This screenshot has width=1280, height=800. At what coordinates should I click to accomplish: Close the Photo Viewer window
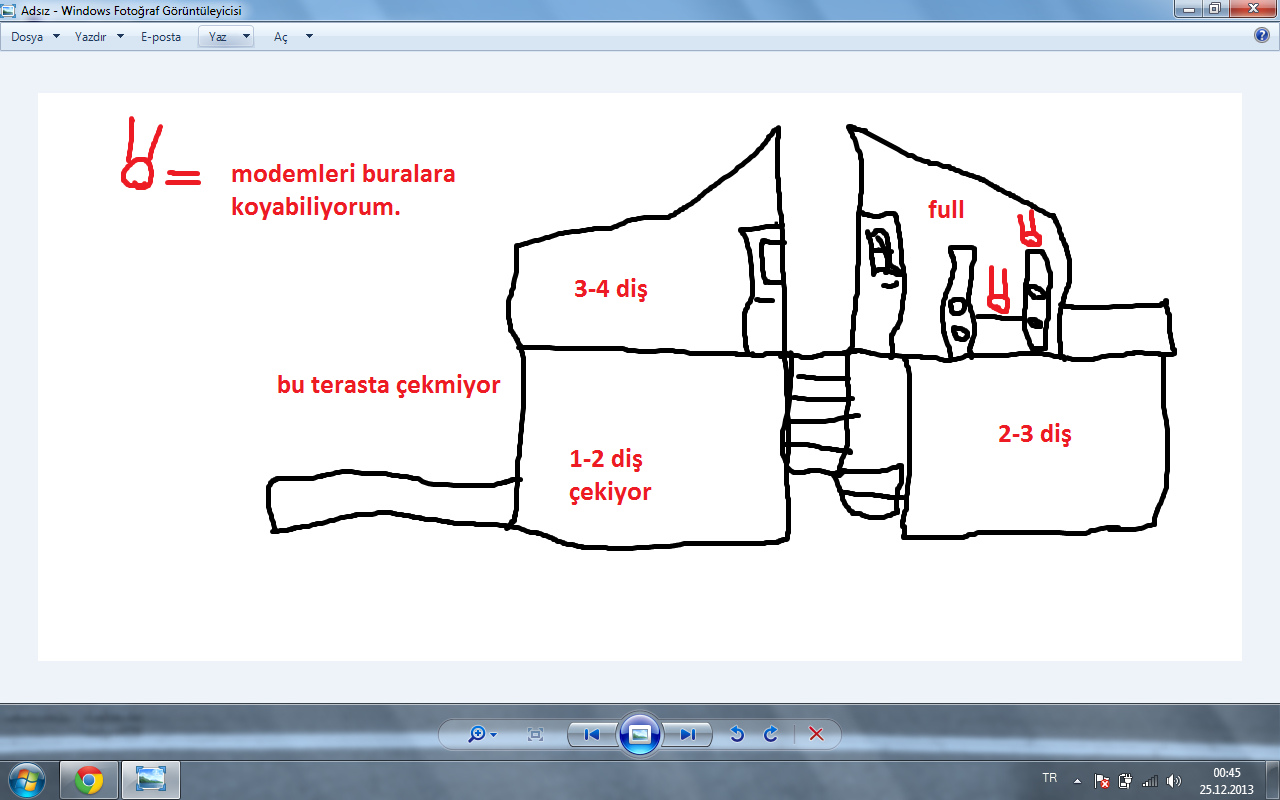click(x=1251, y=9)
